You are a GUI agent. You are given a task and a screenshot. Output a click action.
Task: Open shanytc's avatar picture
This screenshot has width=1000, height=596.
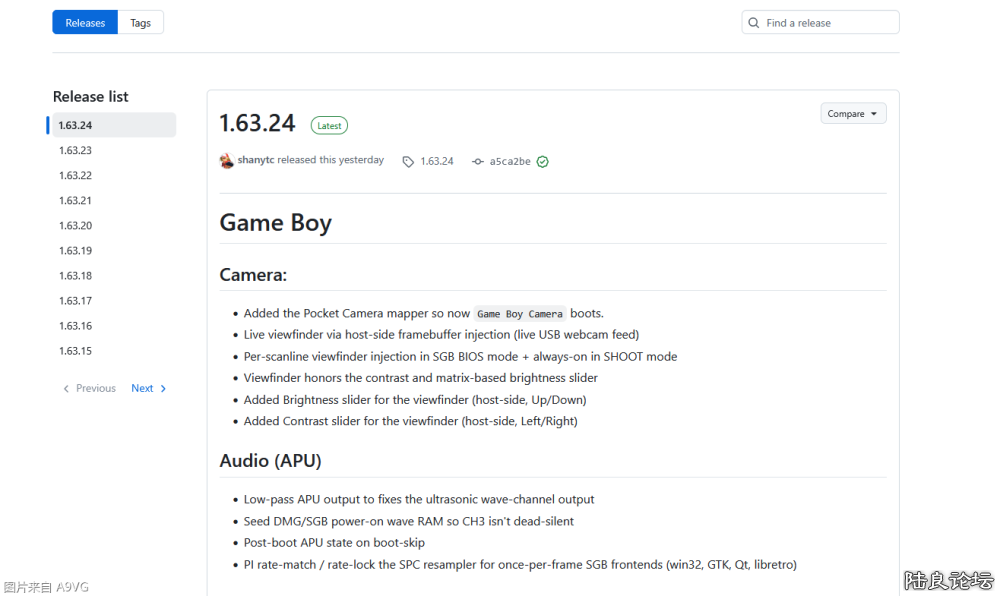[x=226, y=161]
